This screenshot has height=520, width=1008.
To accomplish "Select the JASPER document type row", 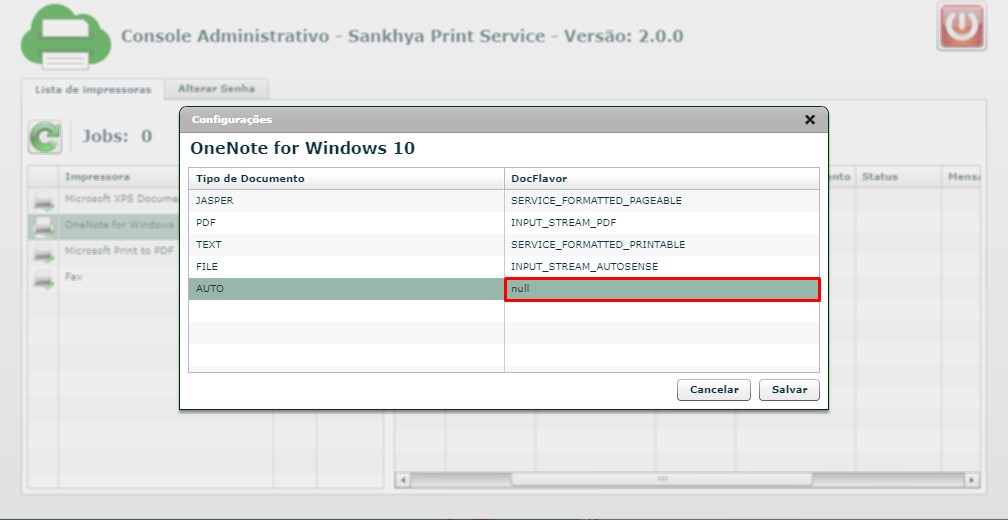I will click(503, 201).
